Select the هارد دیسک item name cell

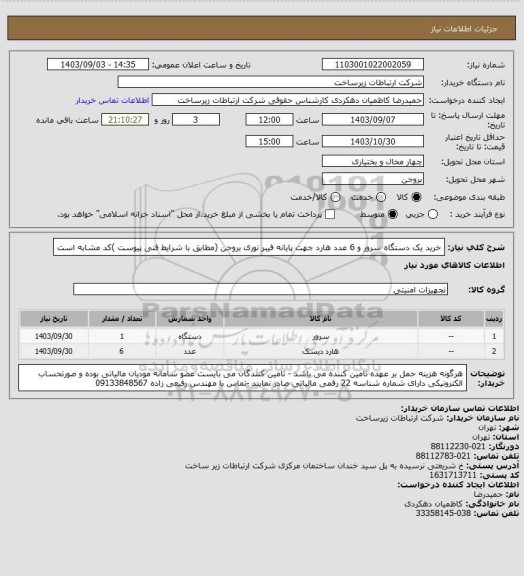320,351
